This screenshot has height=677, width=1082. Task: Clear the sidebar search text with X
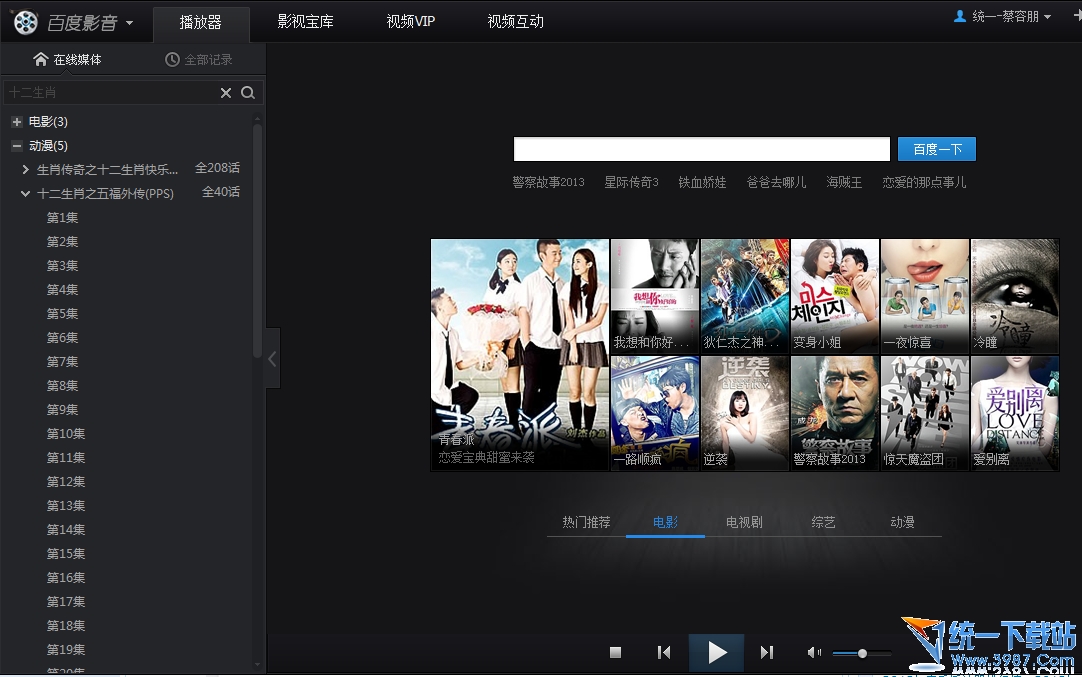click(226, 93)
